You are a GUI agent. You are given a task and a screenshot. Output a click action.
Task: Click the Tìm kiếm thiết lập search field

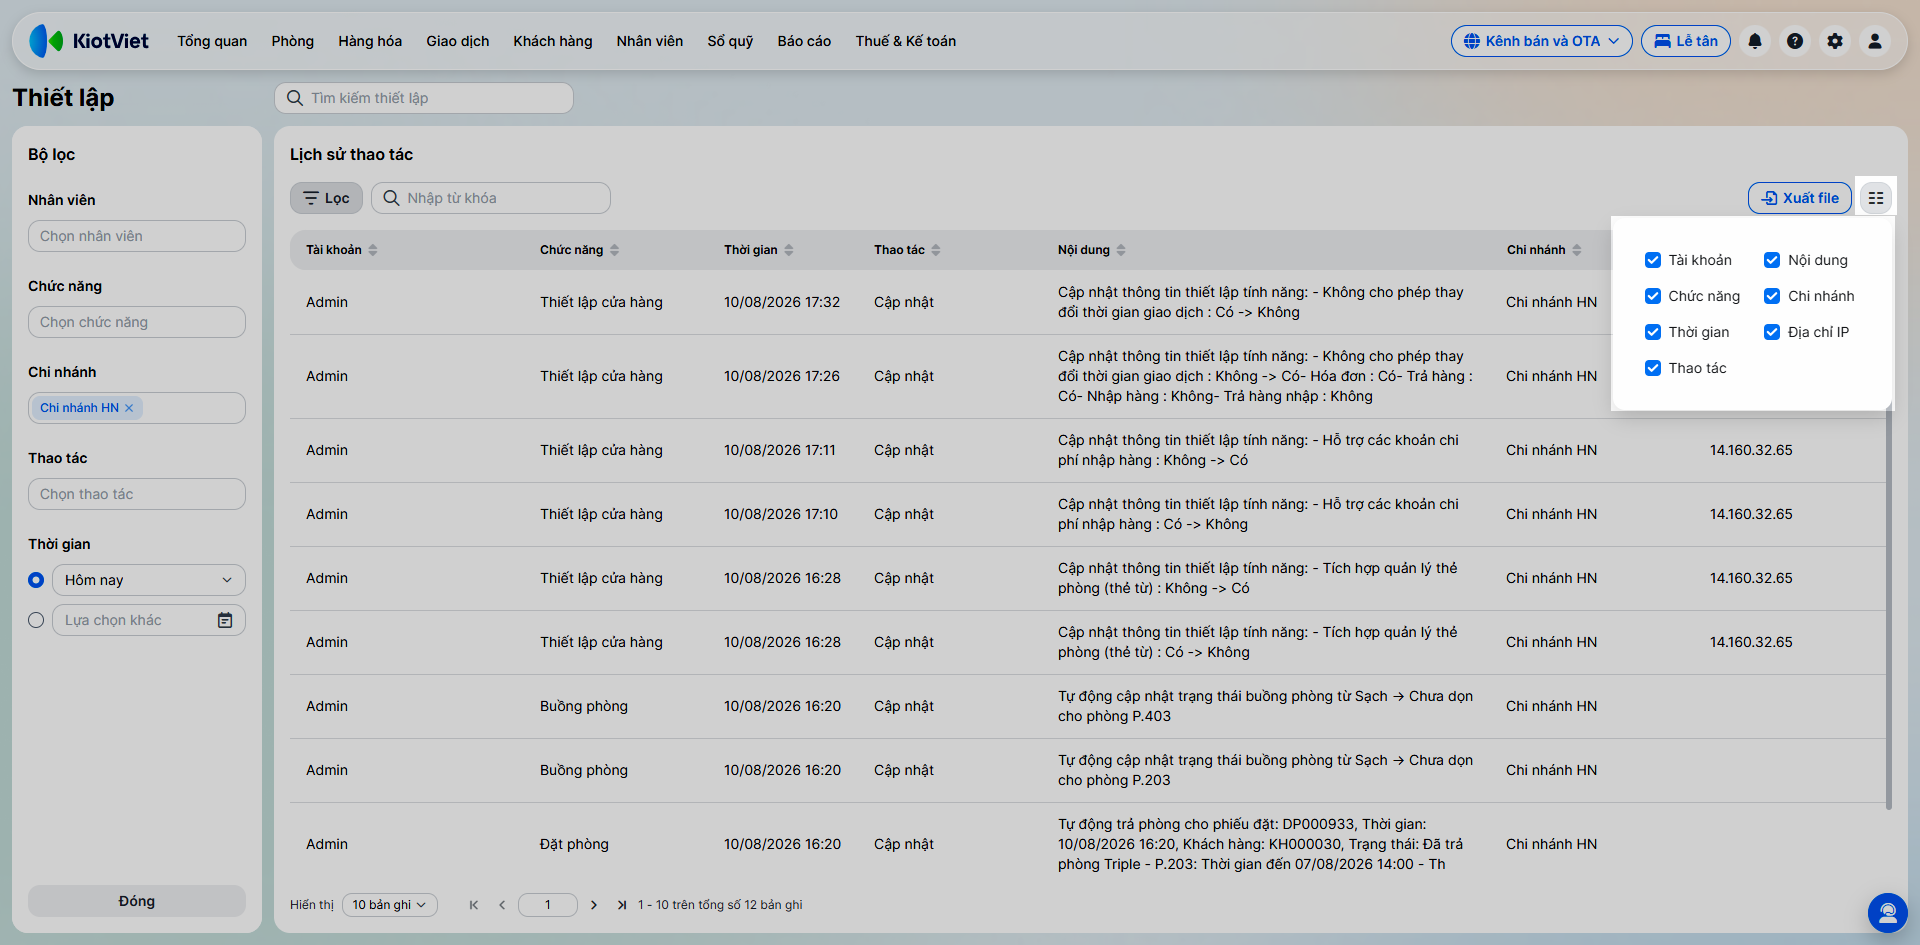coord(424,98)
